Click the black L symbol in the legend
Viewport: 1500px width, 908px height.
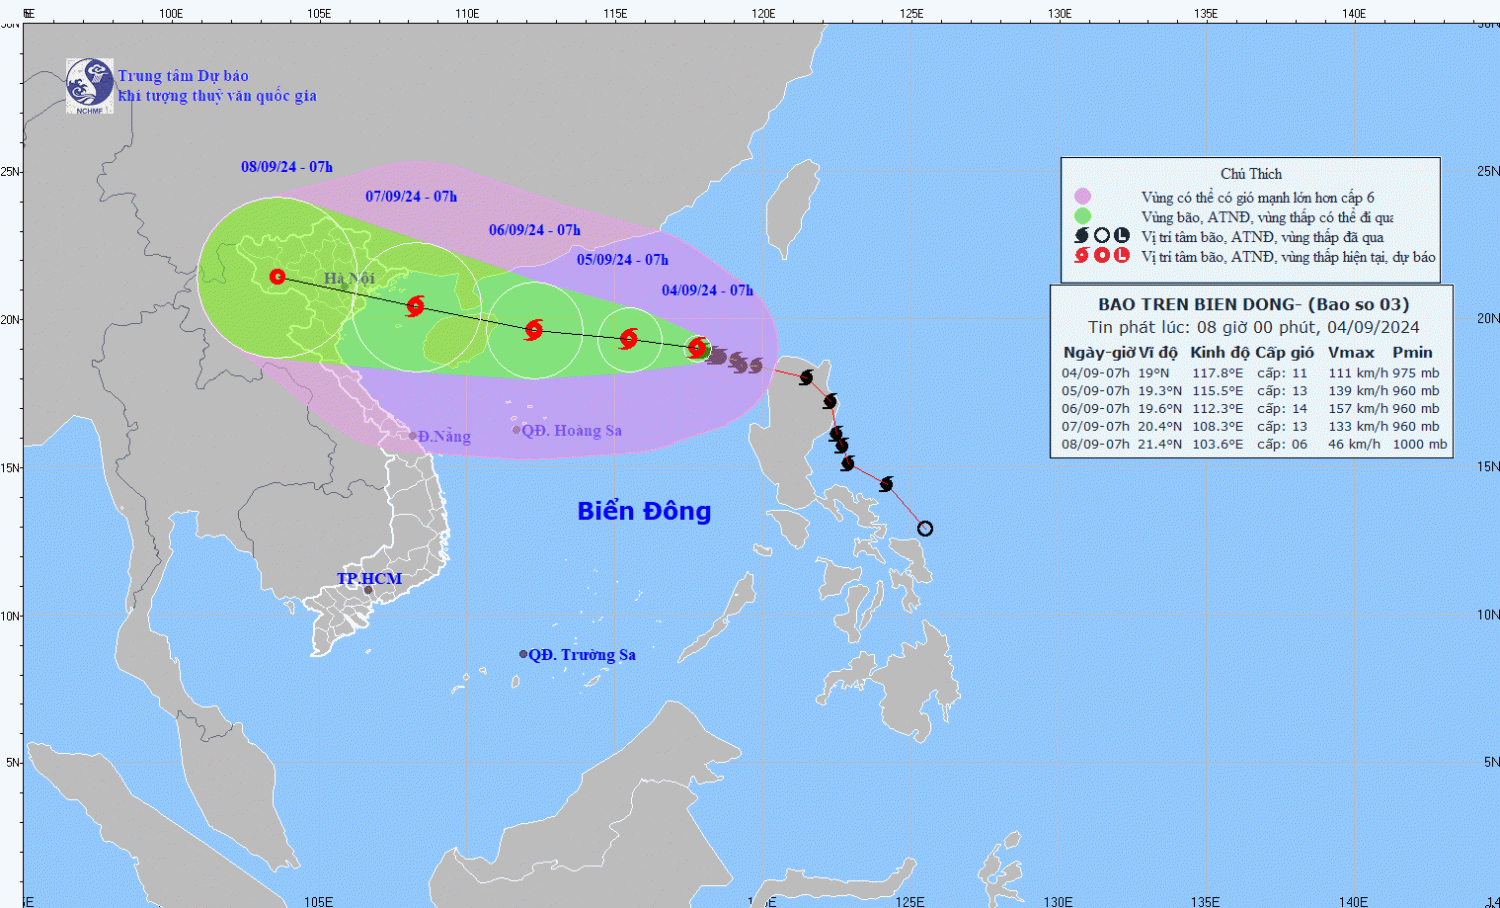pos(1122,236)
